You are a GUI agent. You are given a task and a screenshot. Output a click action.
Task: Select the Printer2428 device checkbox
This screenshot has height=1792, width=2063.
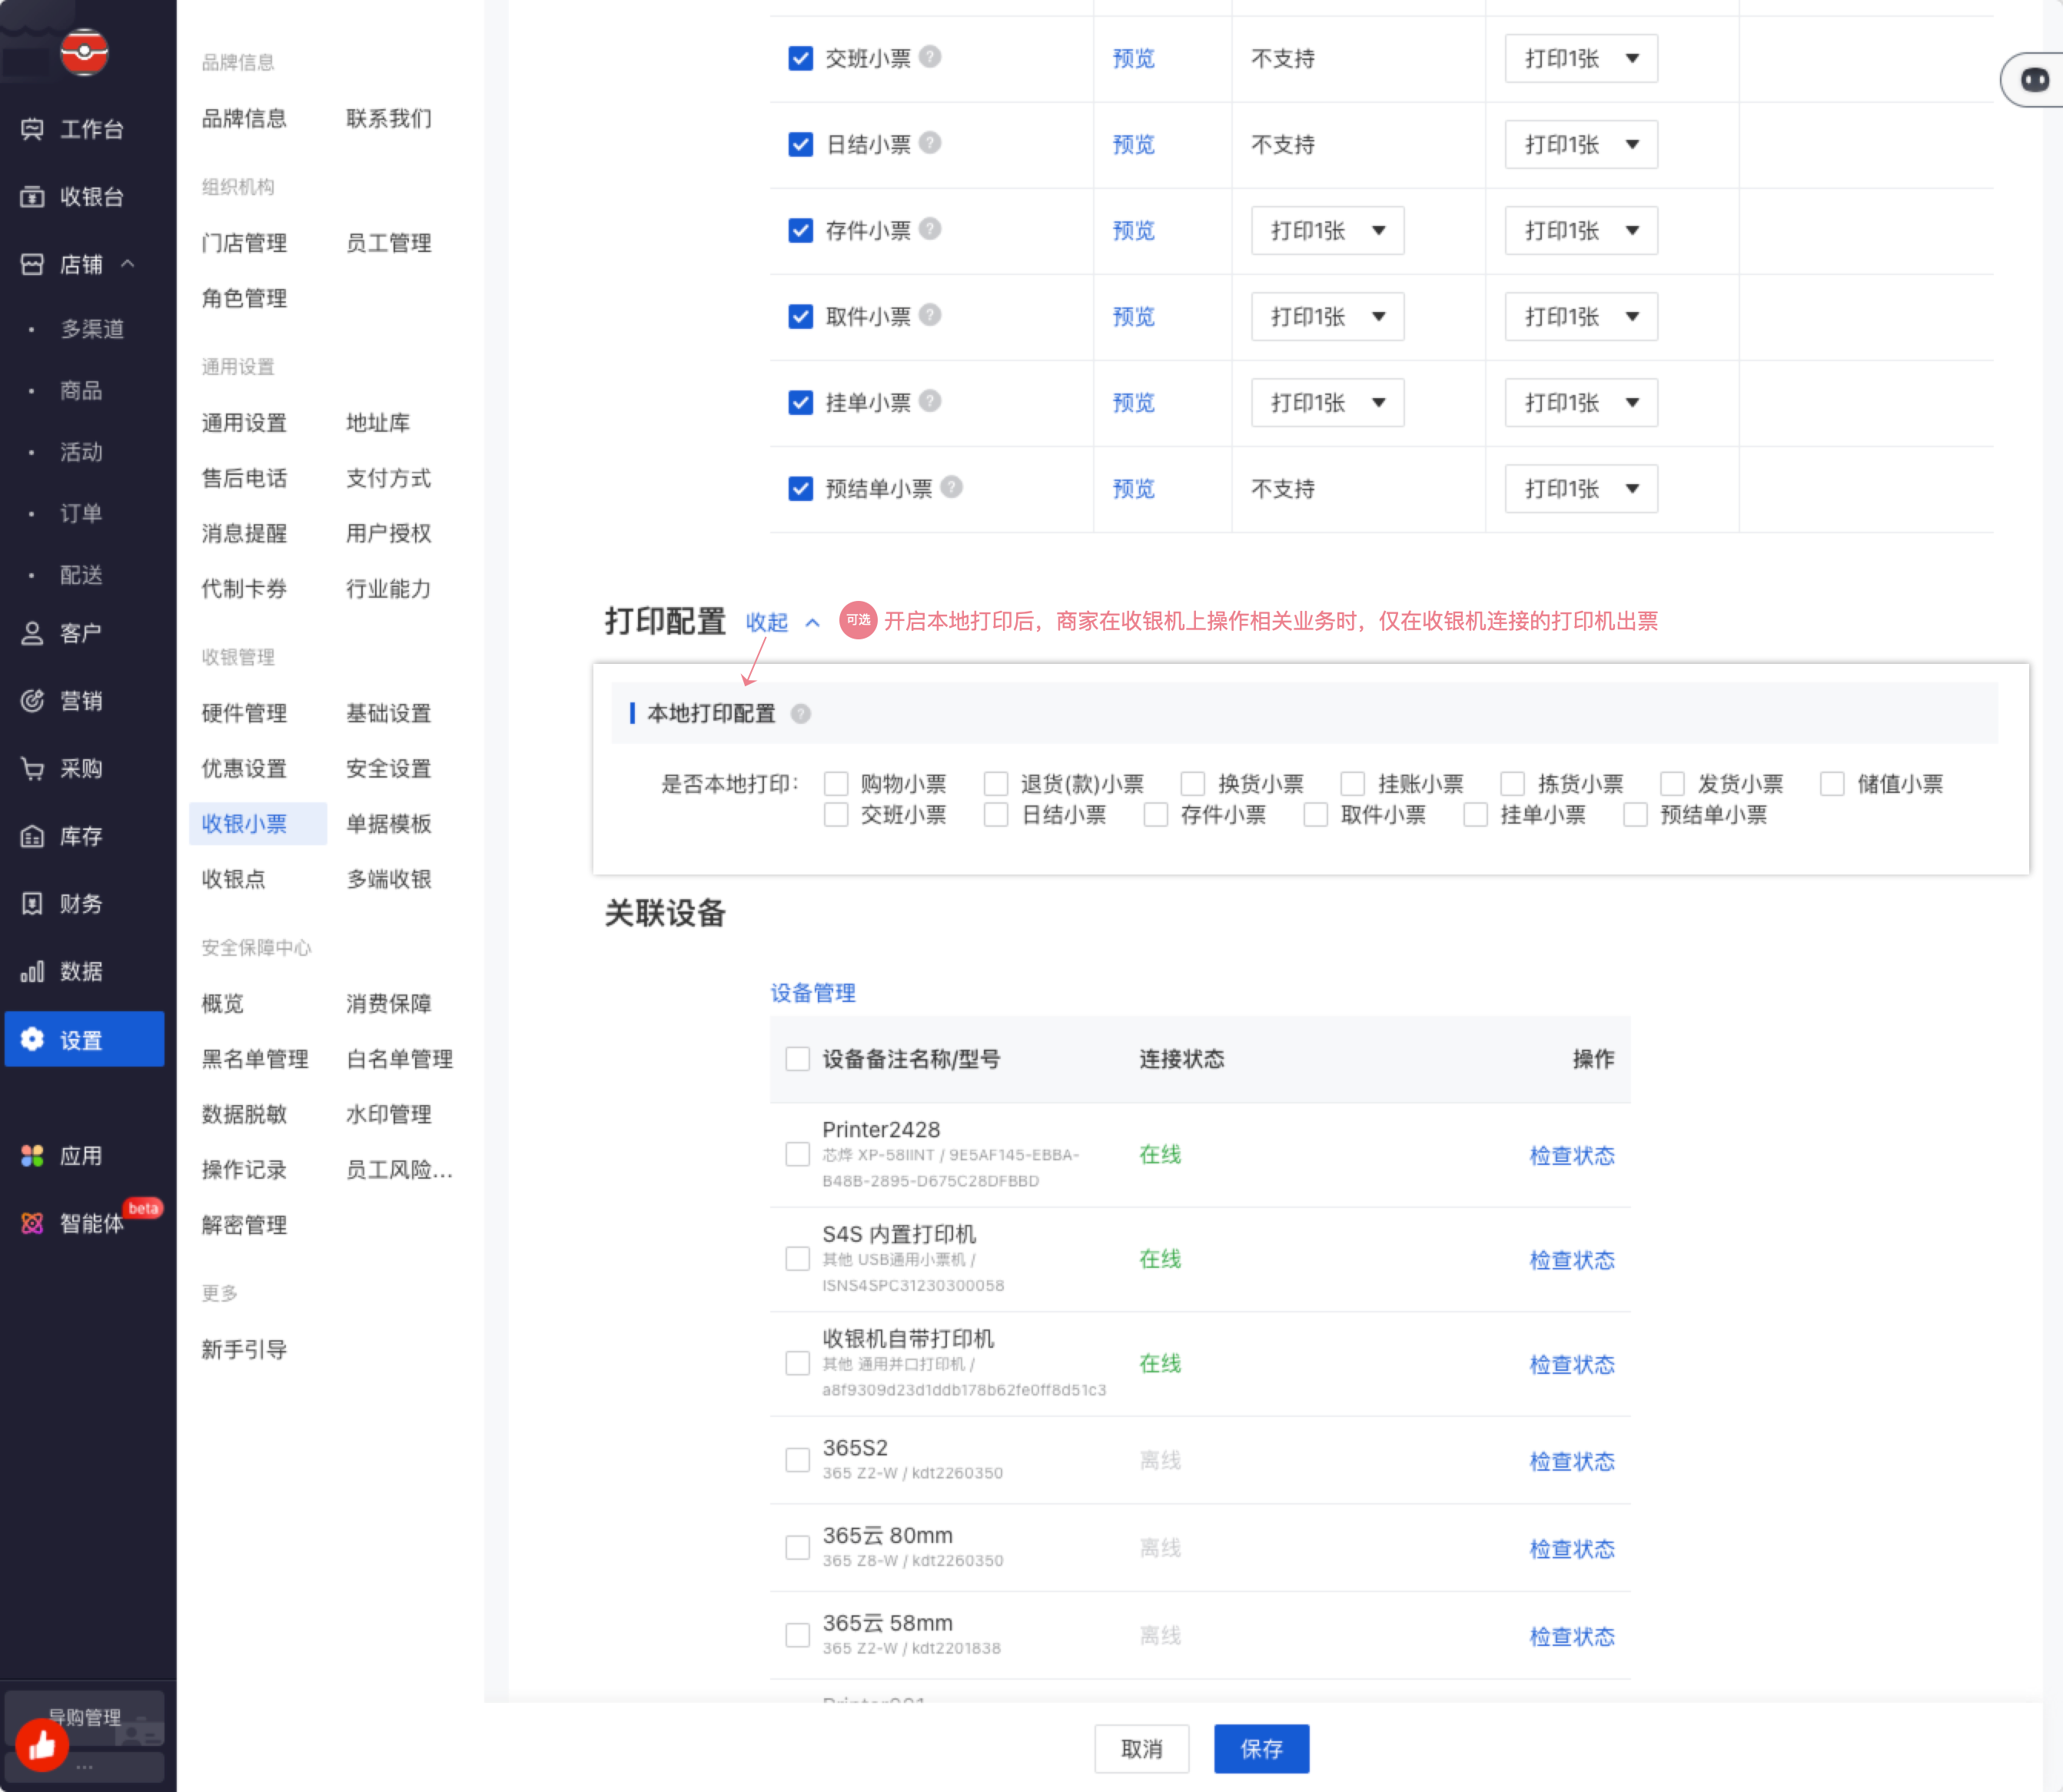(797, 1155)
